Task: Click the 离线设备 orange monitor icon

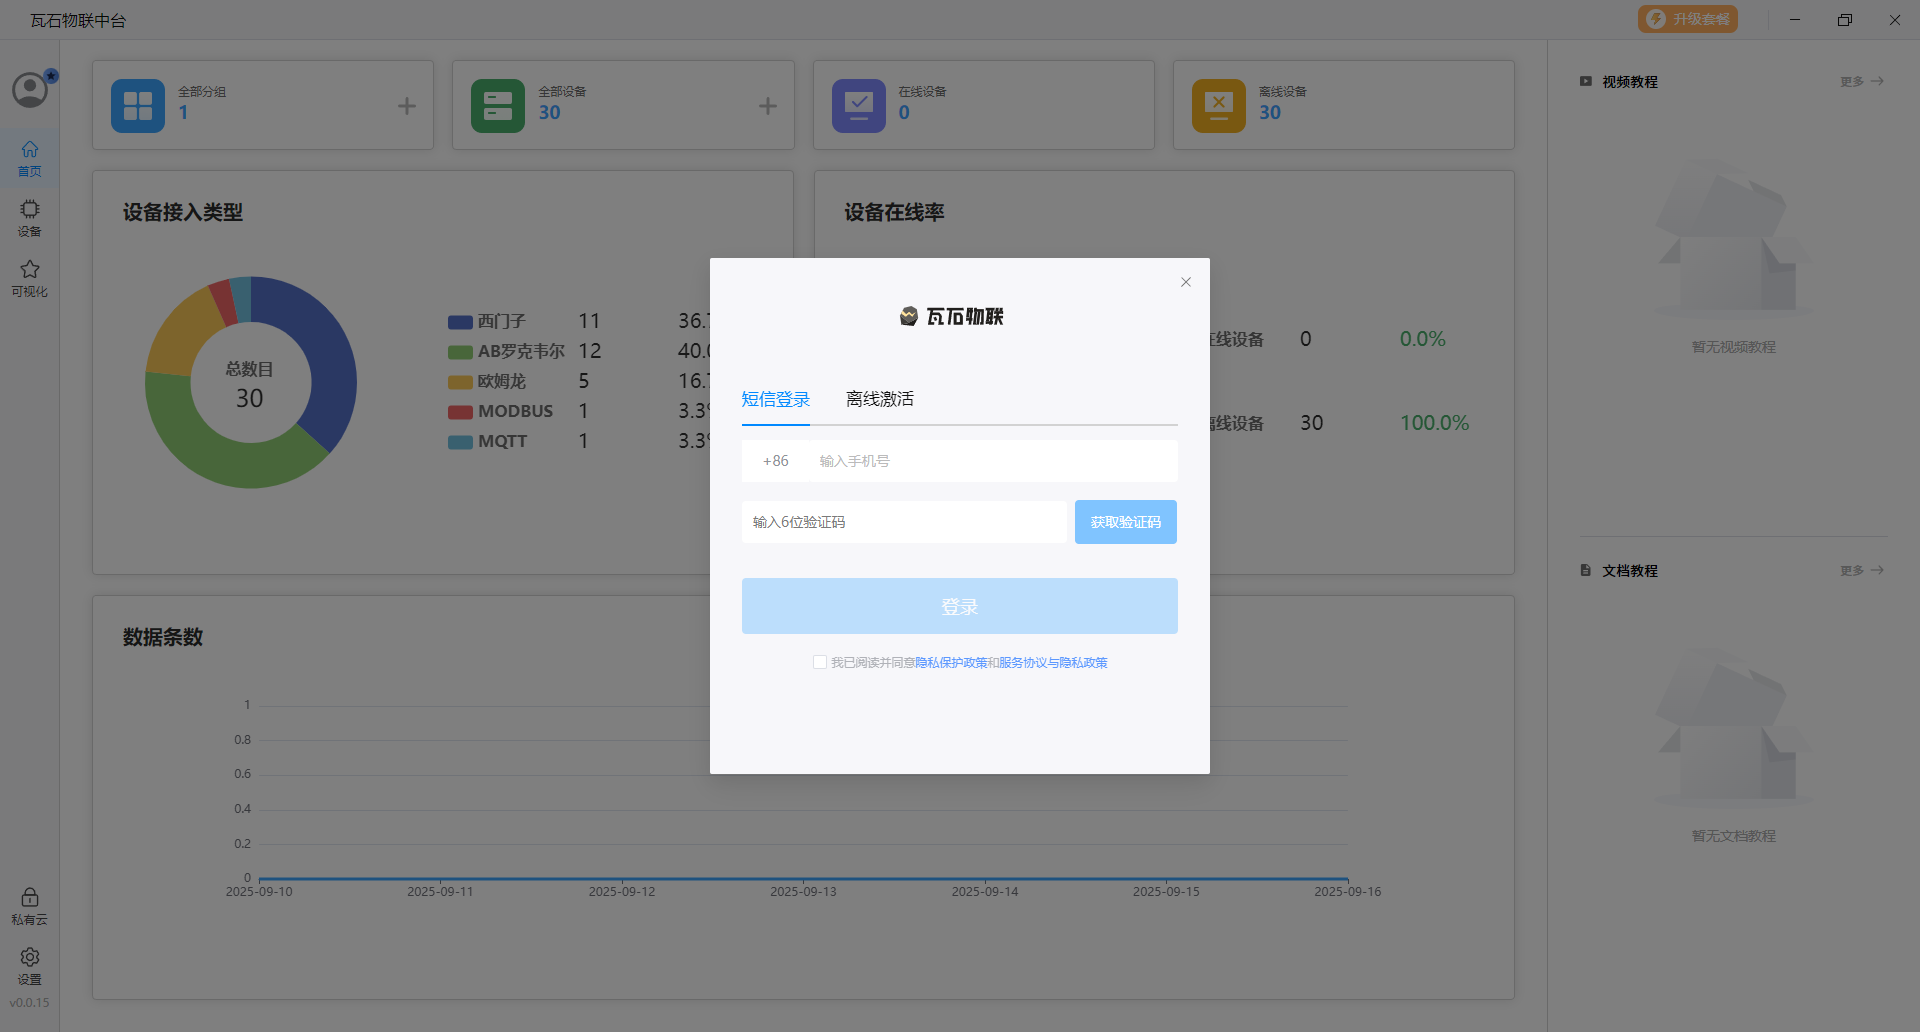Action: click(1219, 106)
